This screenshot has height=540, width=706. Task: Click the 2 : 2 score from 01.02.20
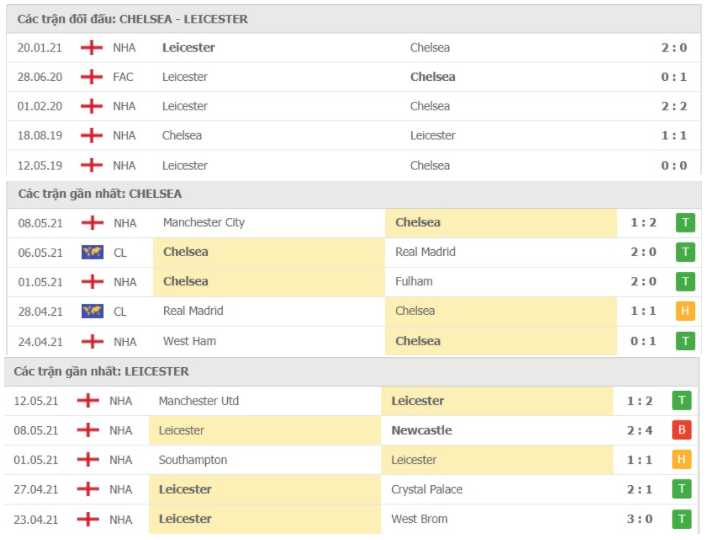click(x=674, y=106)
